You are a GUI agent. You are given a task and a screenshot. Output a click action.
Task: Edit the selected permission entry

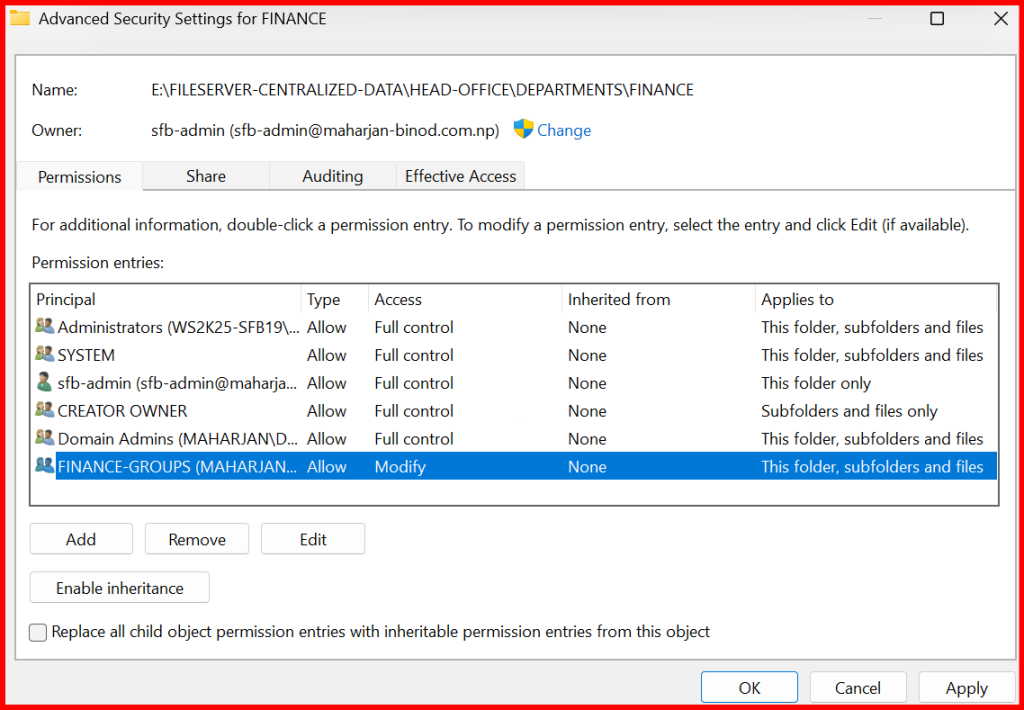click(313, 539)
